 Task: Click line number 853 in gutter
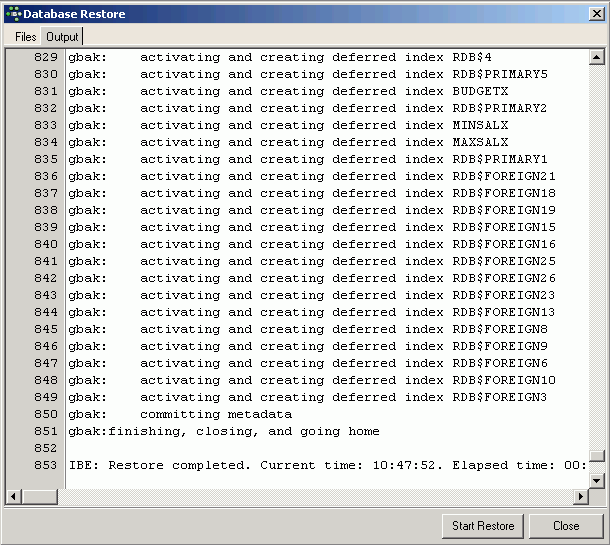click(46, 465)
